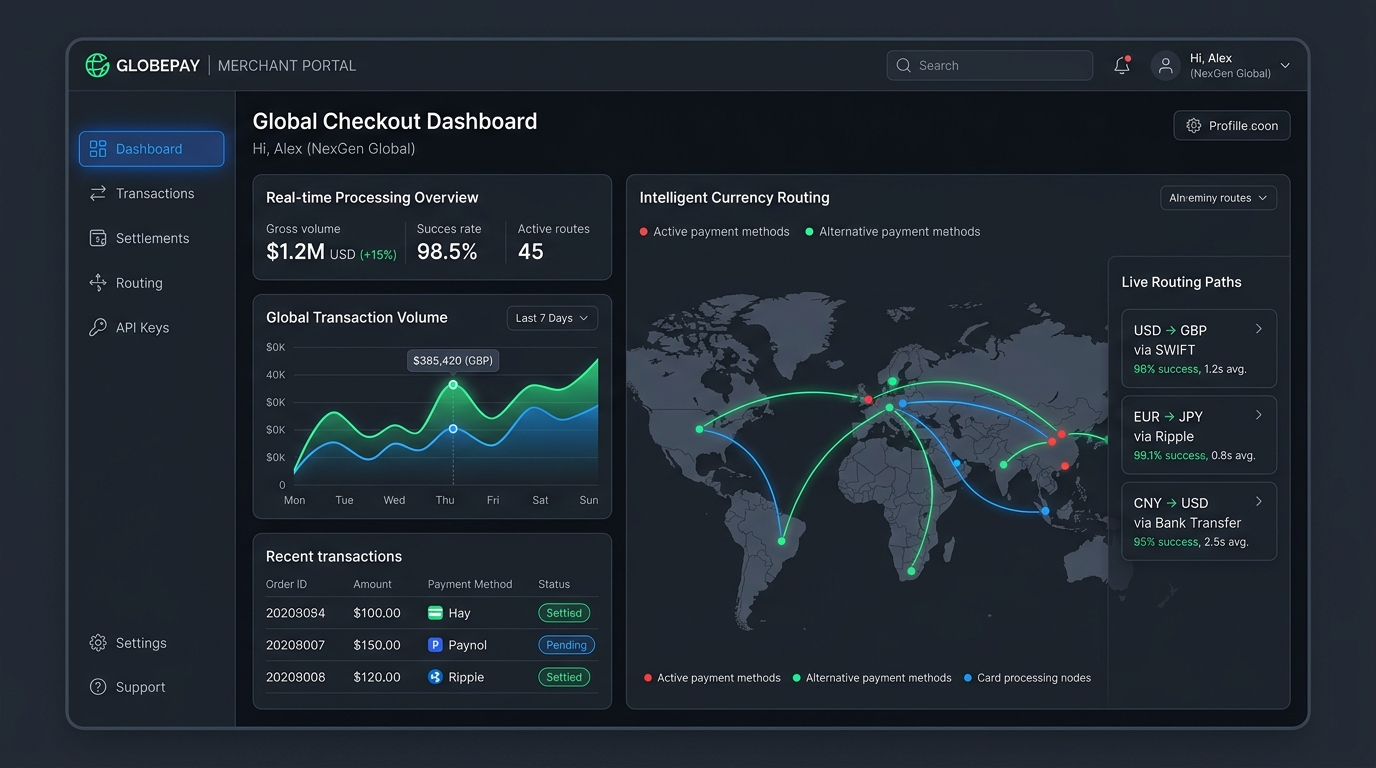
Task: Click the 98.5% success rate value
Action: tap(447, 252)
